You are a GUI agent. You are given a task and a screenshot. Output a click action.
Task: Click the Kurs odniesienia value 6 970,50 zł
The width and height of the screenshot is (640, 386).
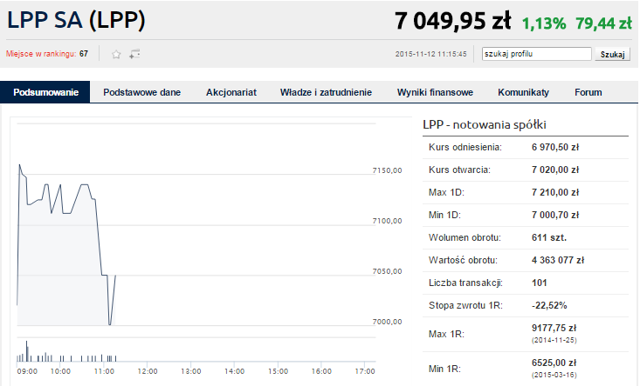point(555,147)
